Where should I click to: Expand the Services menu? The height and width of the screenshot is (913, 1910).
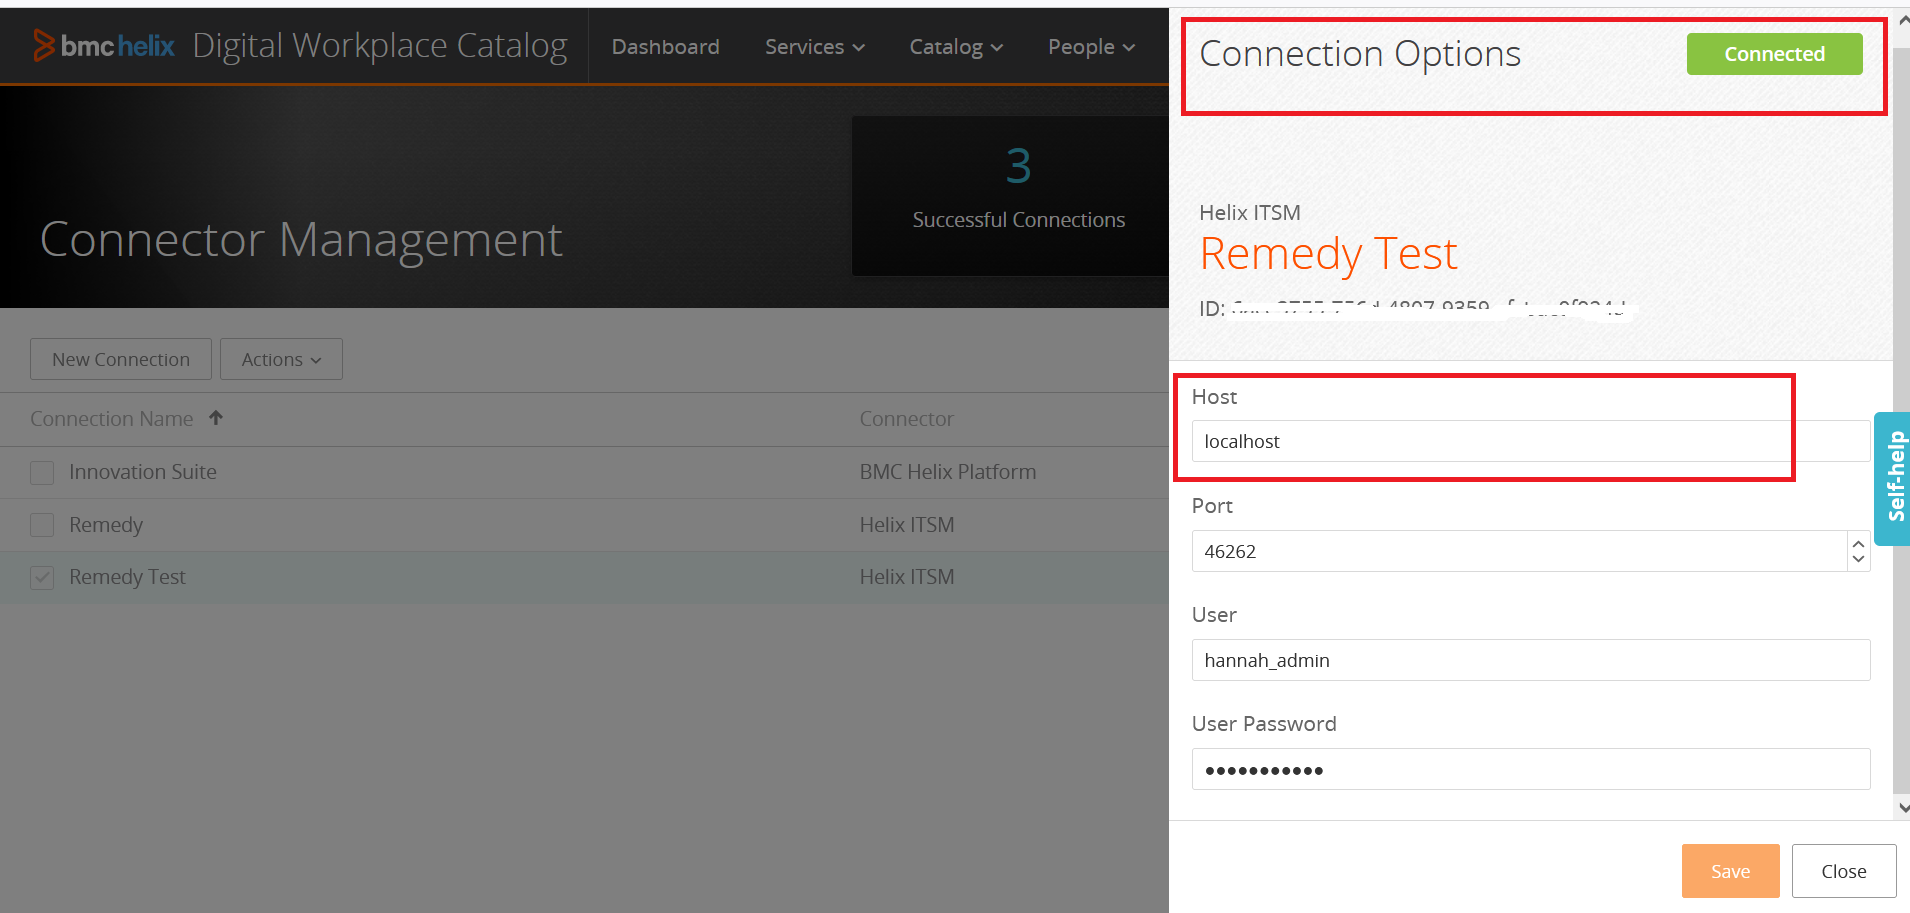click(x=814, y=47)
